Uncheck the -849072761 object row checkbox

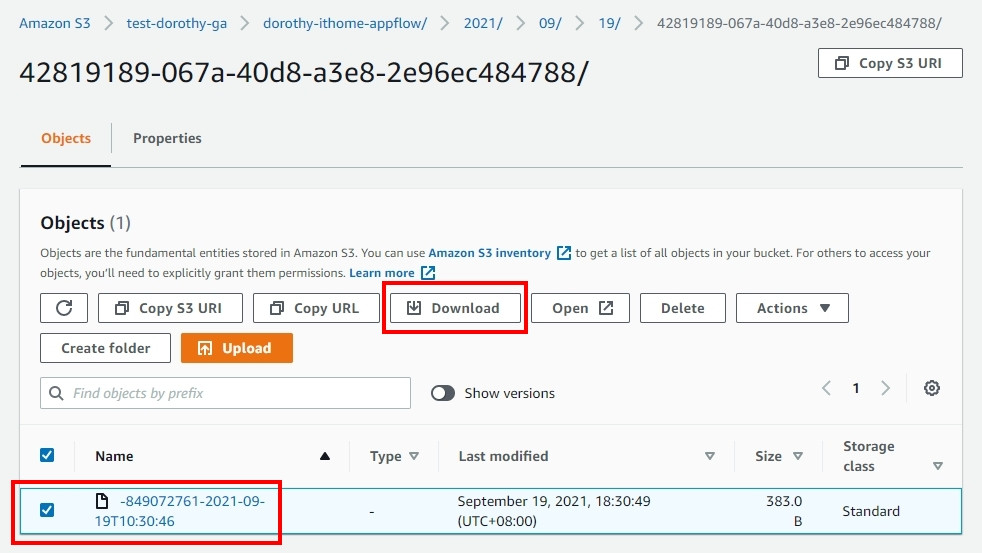pos(47,510)
